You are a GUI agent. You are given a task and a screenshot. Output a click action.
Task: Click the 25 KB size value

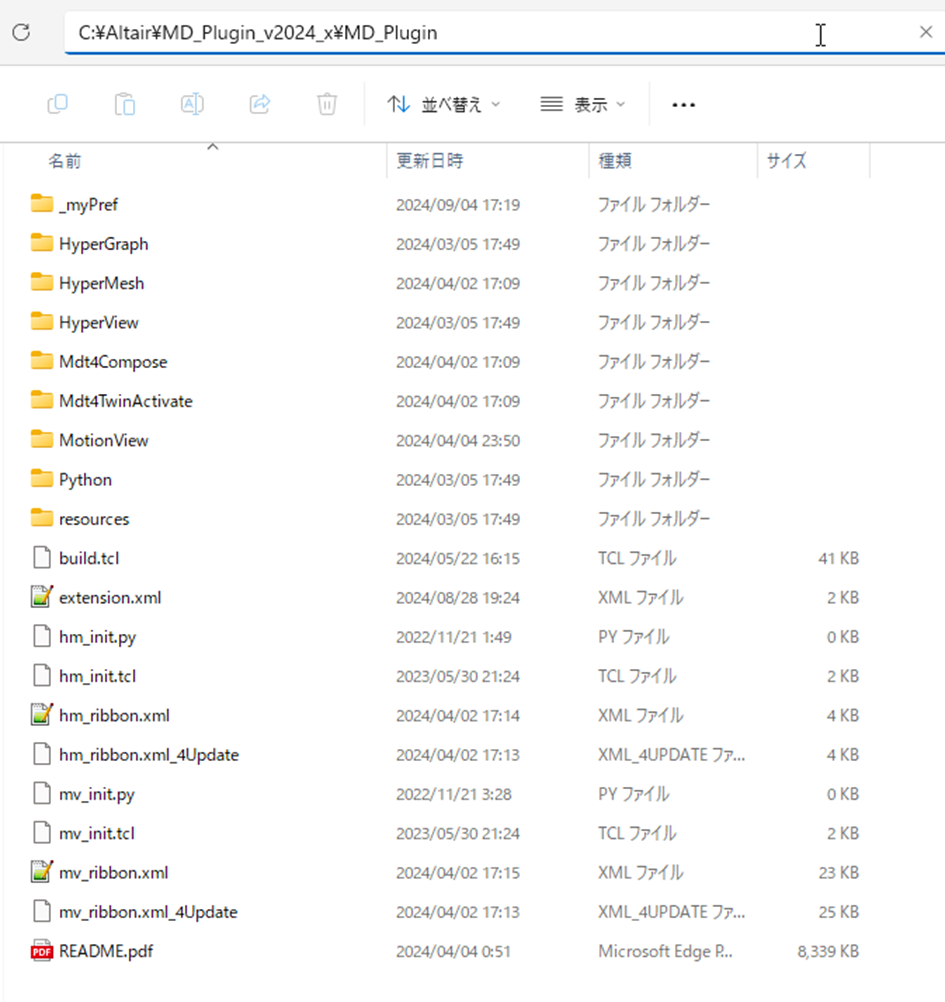[x=838, y=912]
